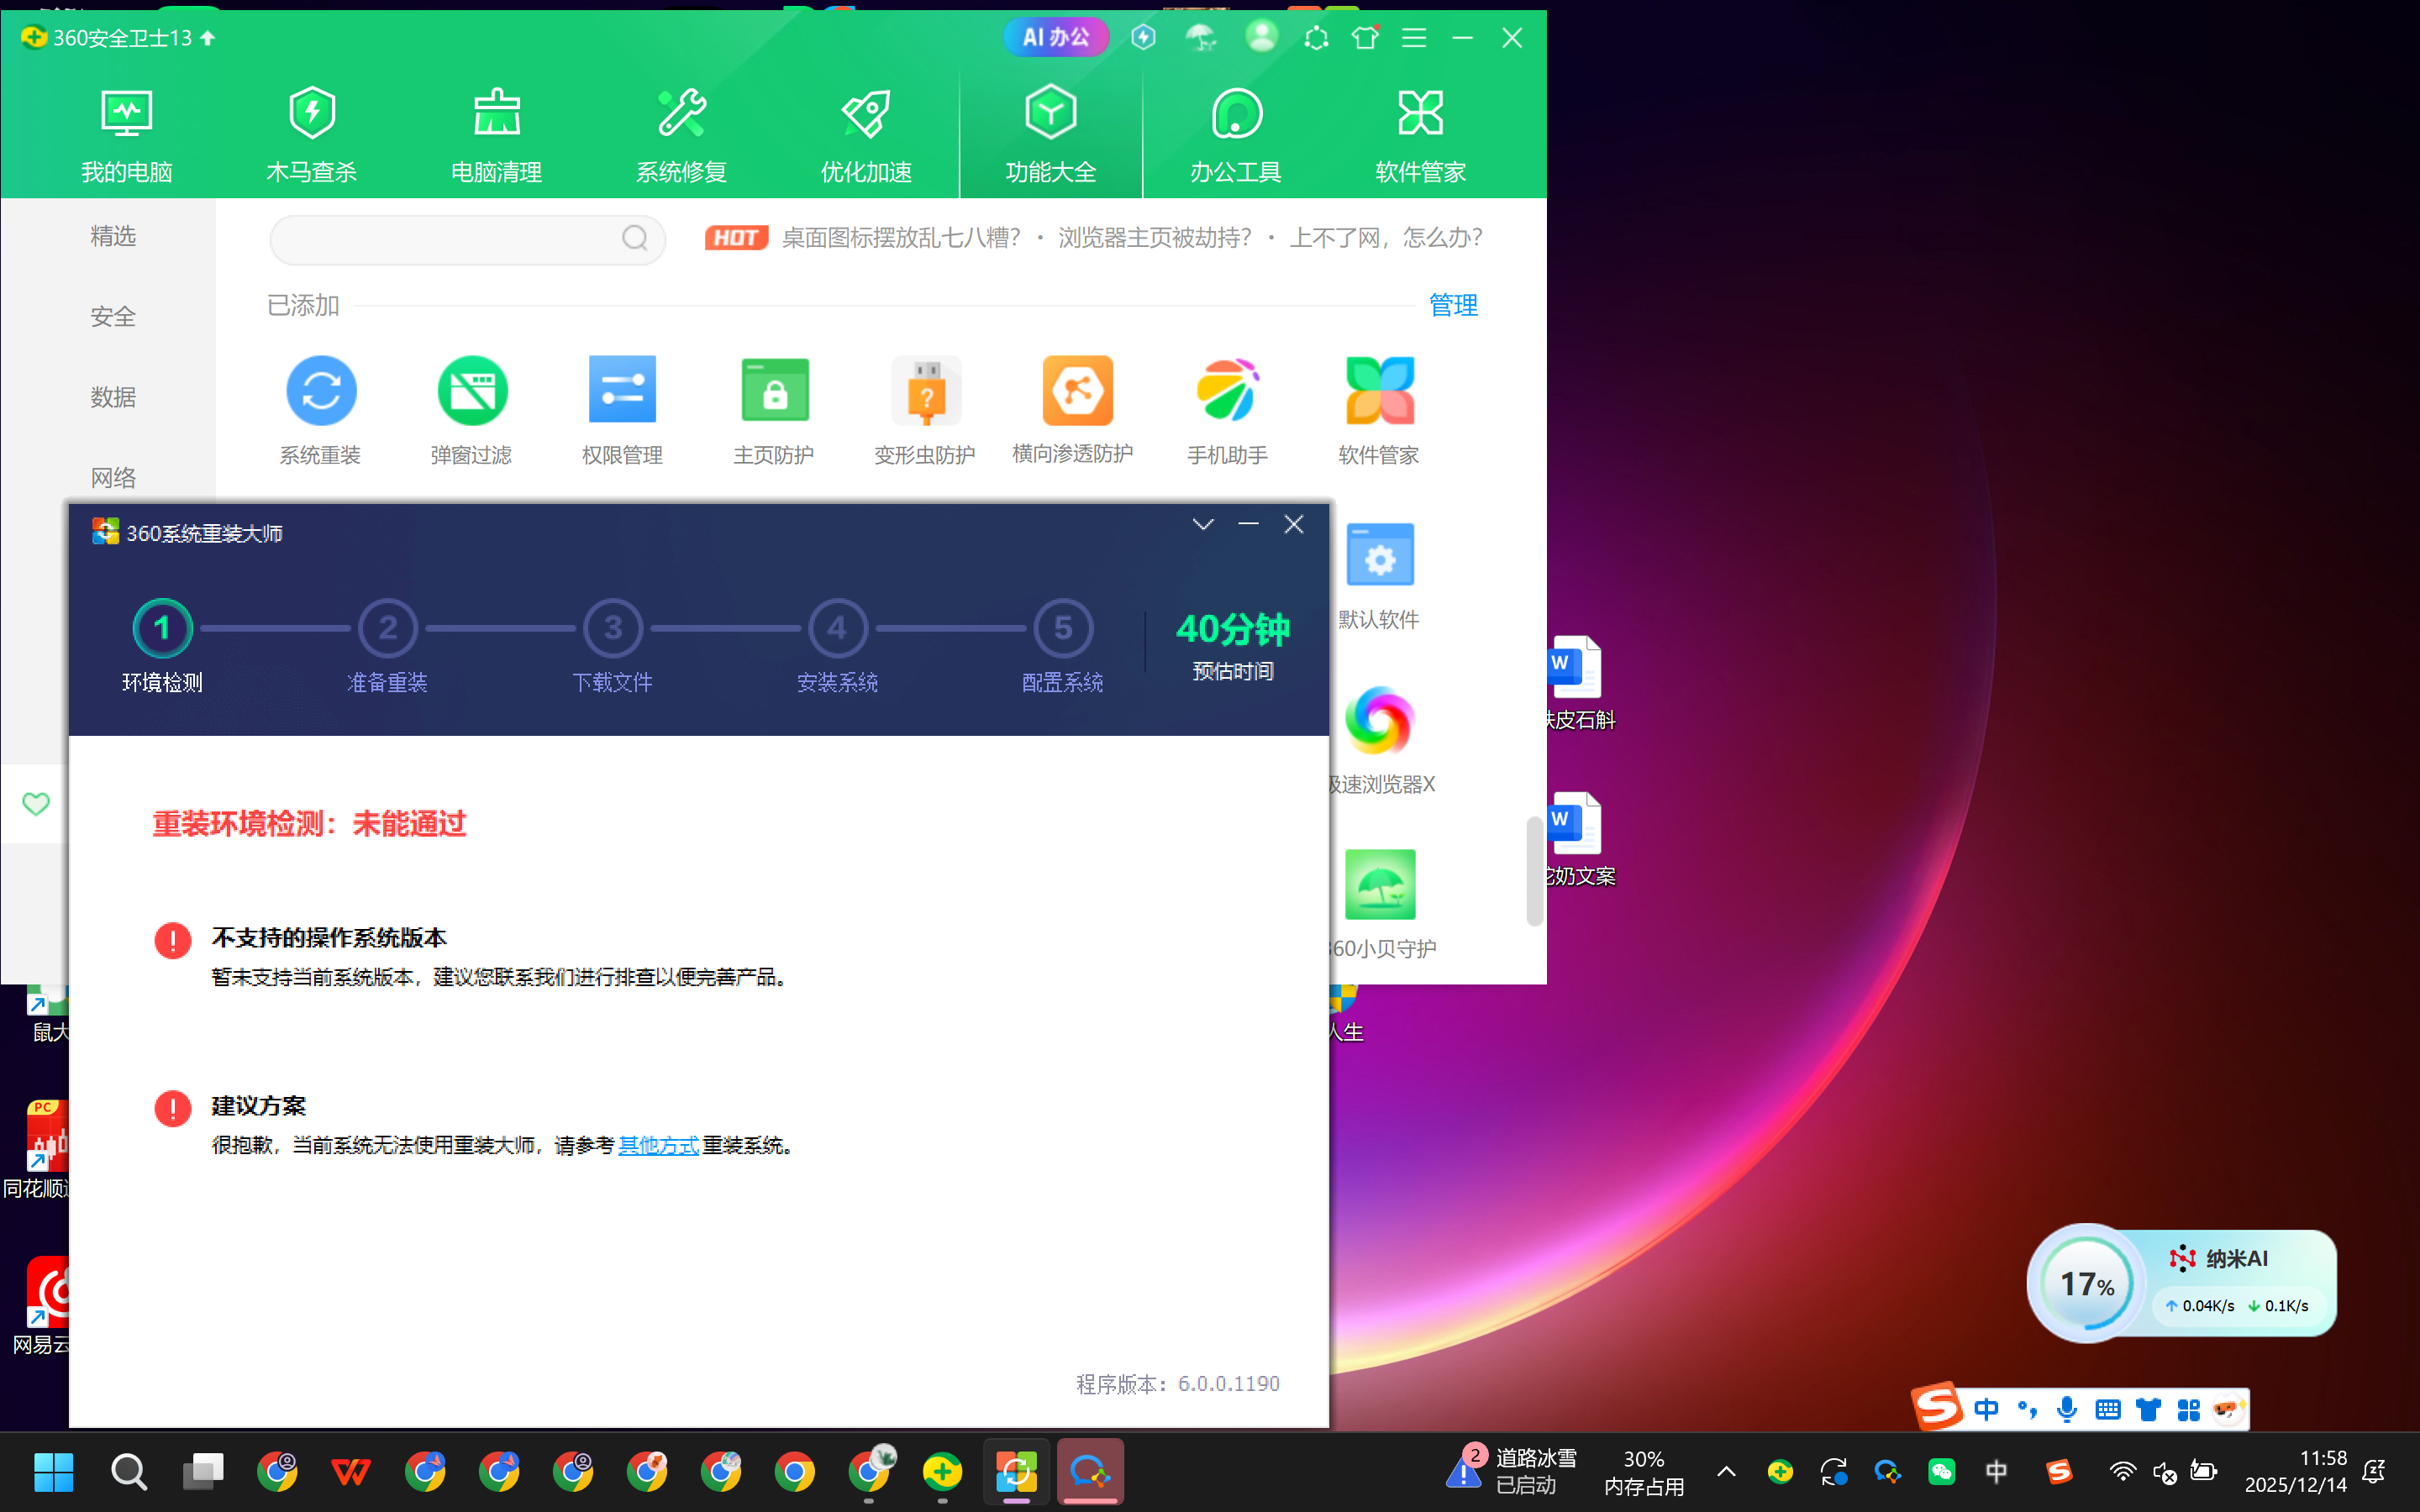Open the 横向渗透防护 tool icon
2420x1512 pixels.
point(1076,391)
